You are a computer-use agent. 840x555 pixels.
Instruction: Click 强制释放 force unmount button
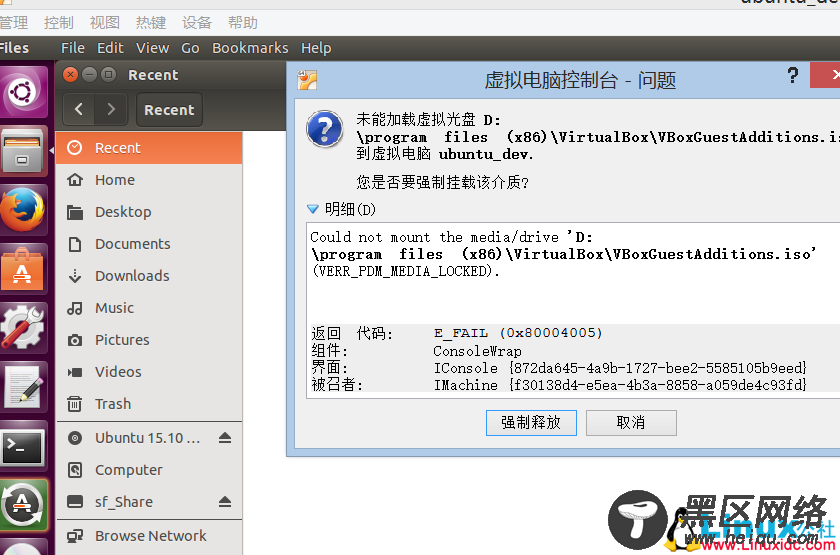pos(531,423)
